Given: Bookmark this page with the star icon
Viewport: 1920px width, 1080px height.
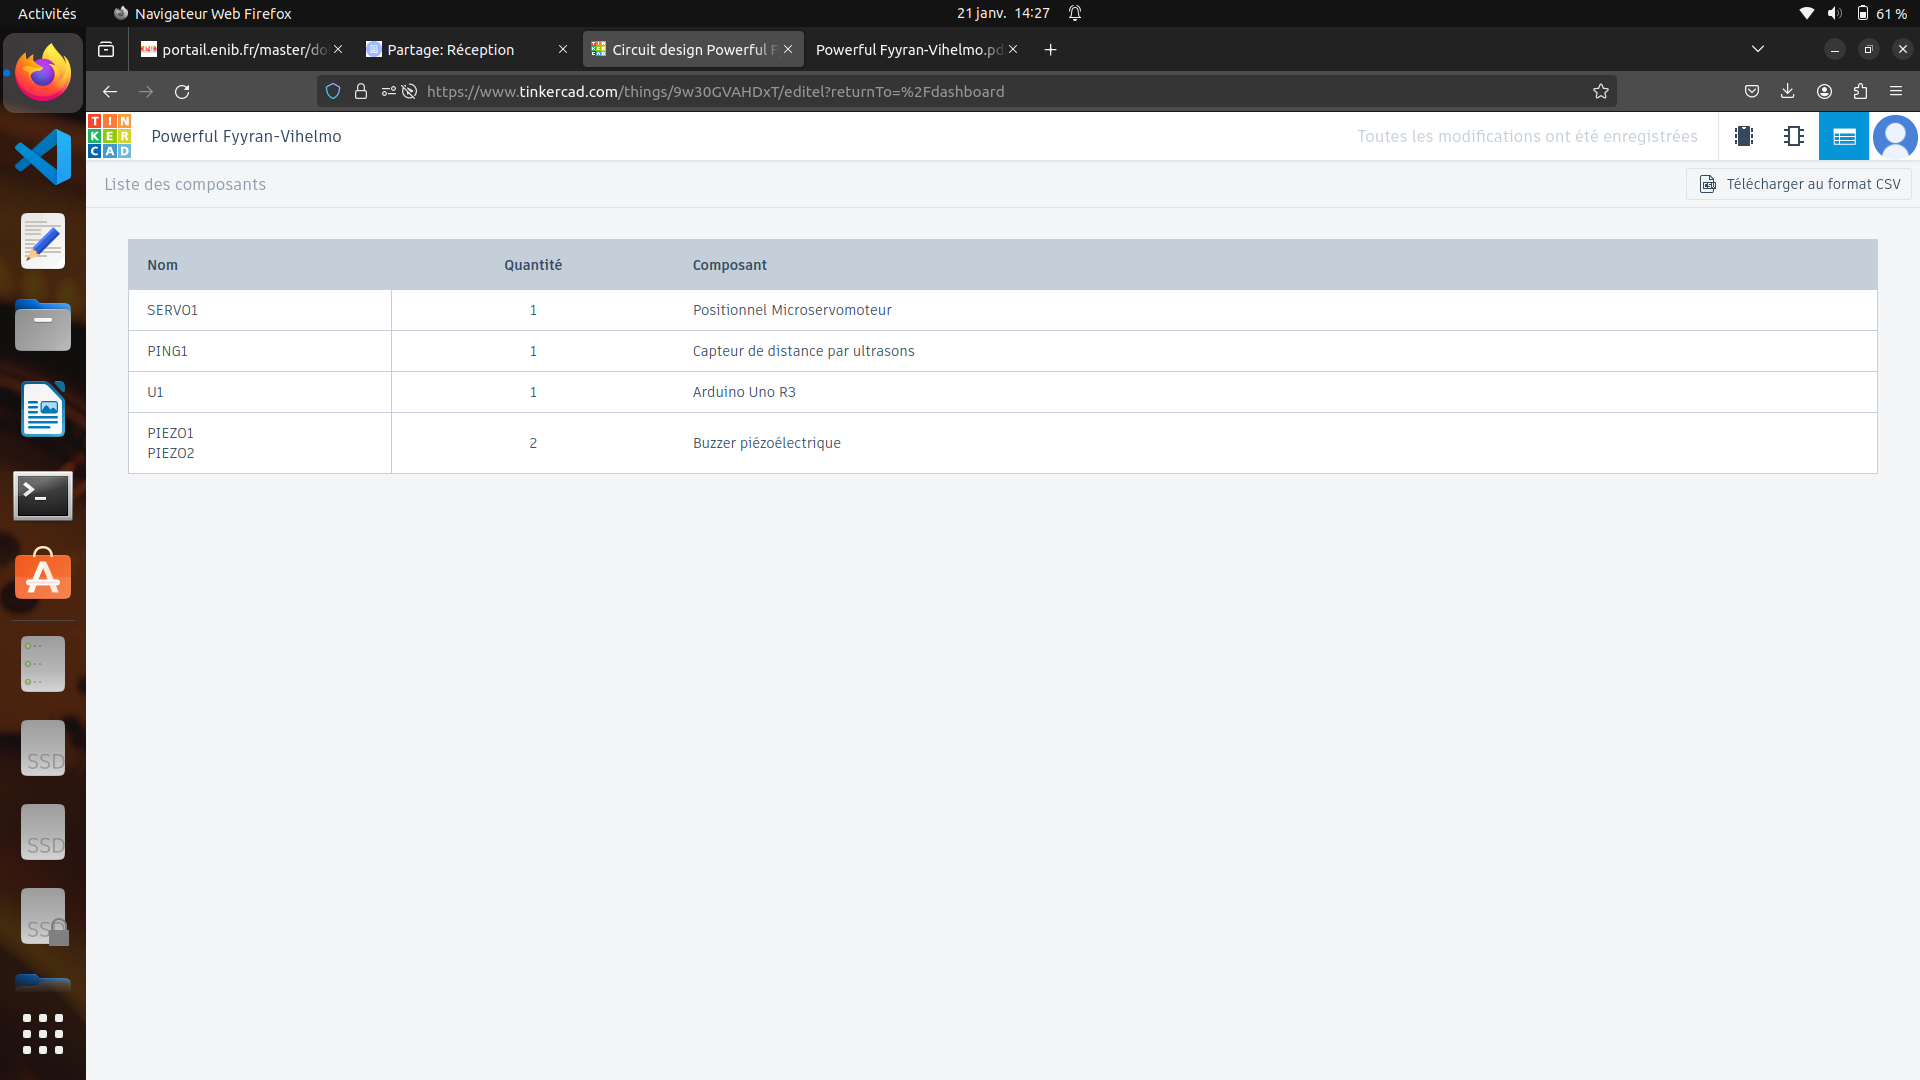Looking at the screenshot, I should click(1601, 91).
